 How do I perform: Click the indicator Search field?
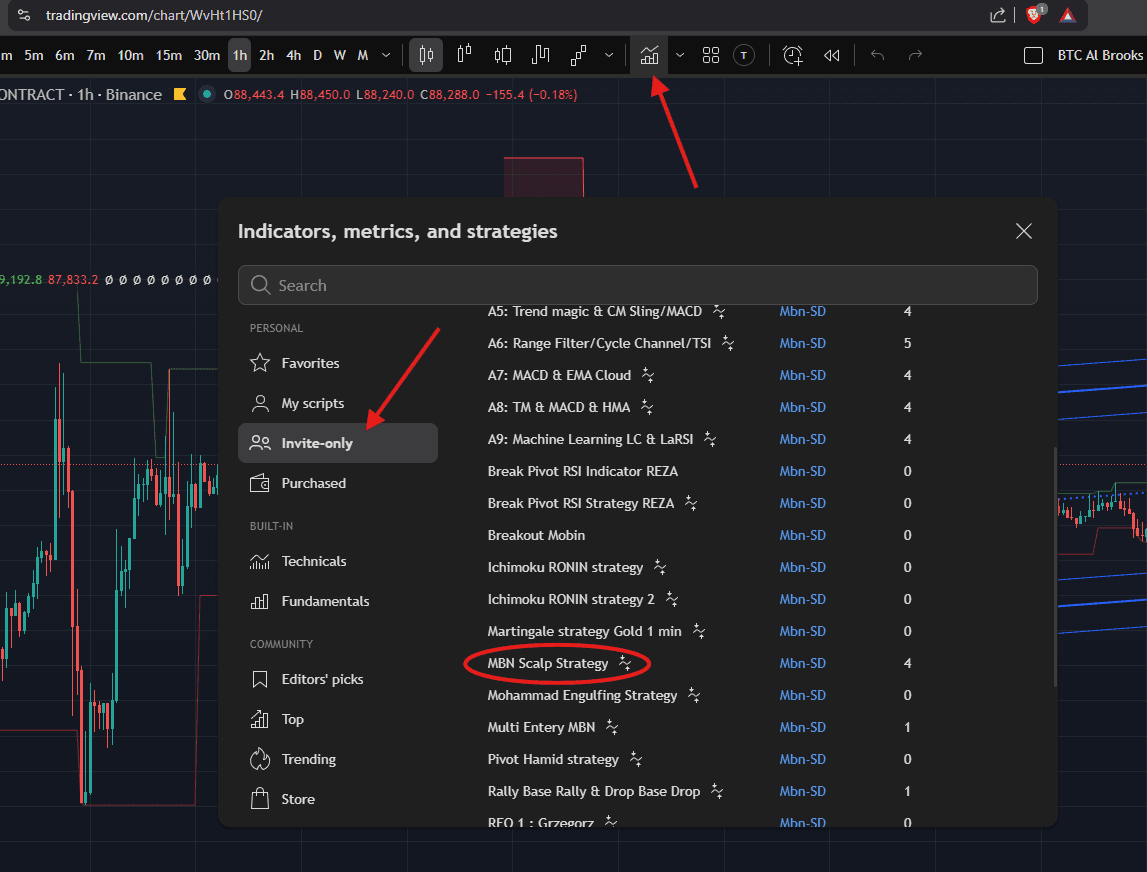(x=638, y=285)
